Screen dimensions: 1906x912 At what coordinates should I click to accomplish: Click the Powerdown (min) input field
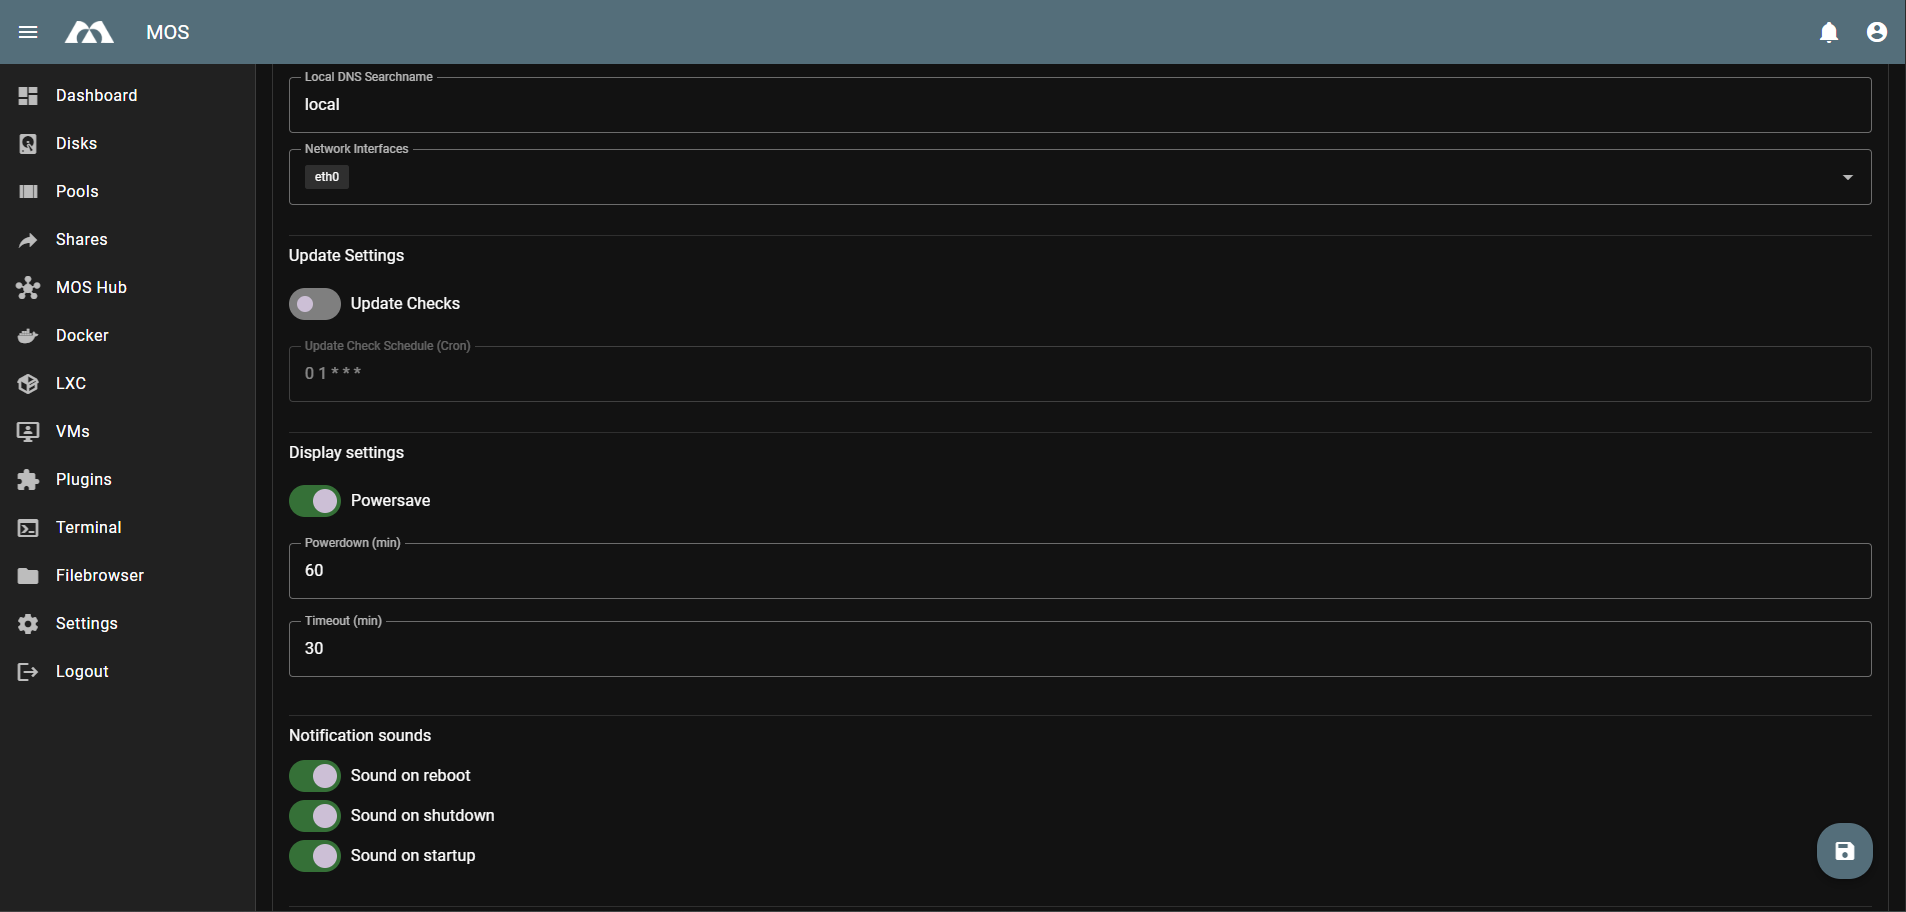tap(1080, 571)
